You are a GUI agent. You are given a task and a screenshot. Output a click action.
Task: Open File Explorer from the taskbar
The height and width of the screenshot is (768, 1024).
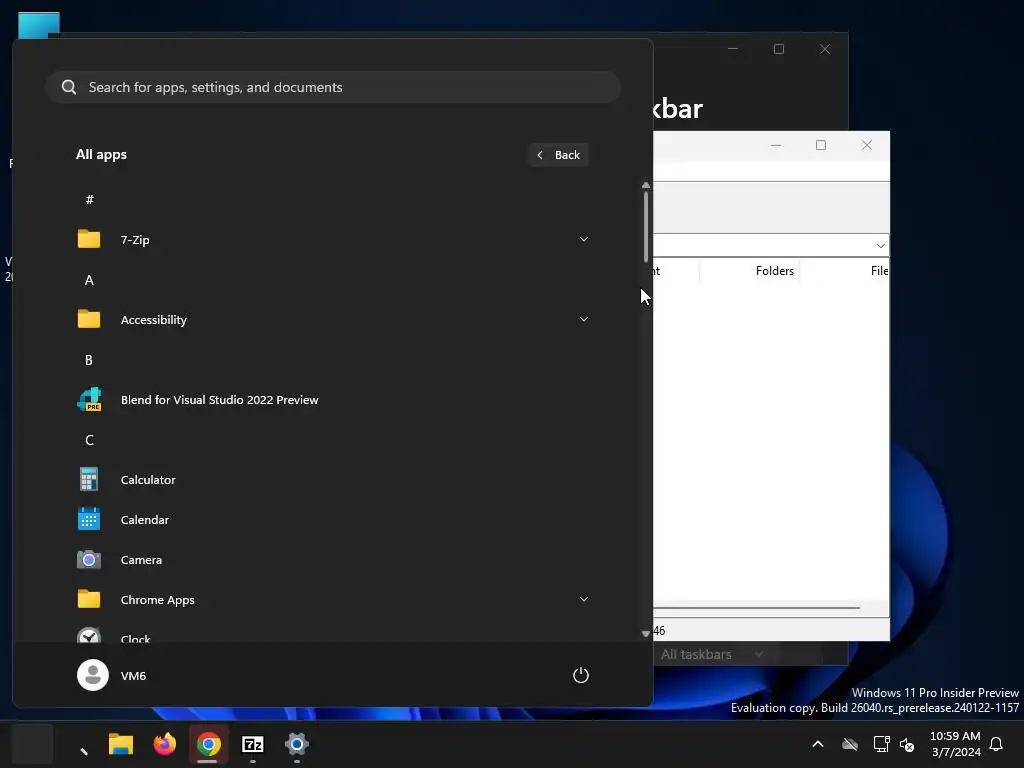(x=121, y=744)
